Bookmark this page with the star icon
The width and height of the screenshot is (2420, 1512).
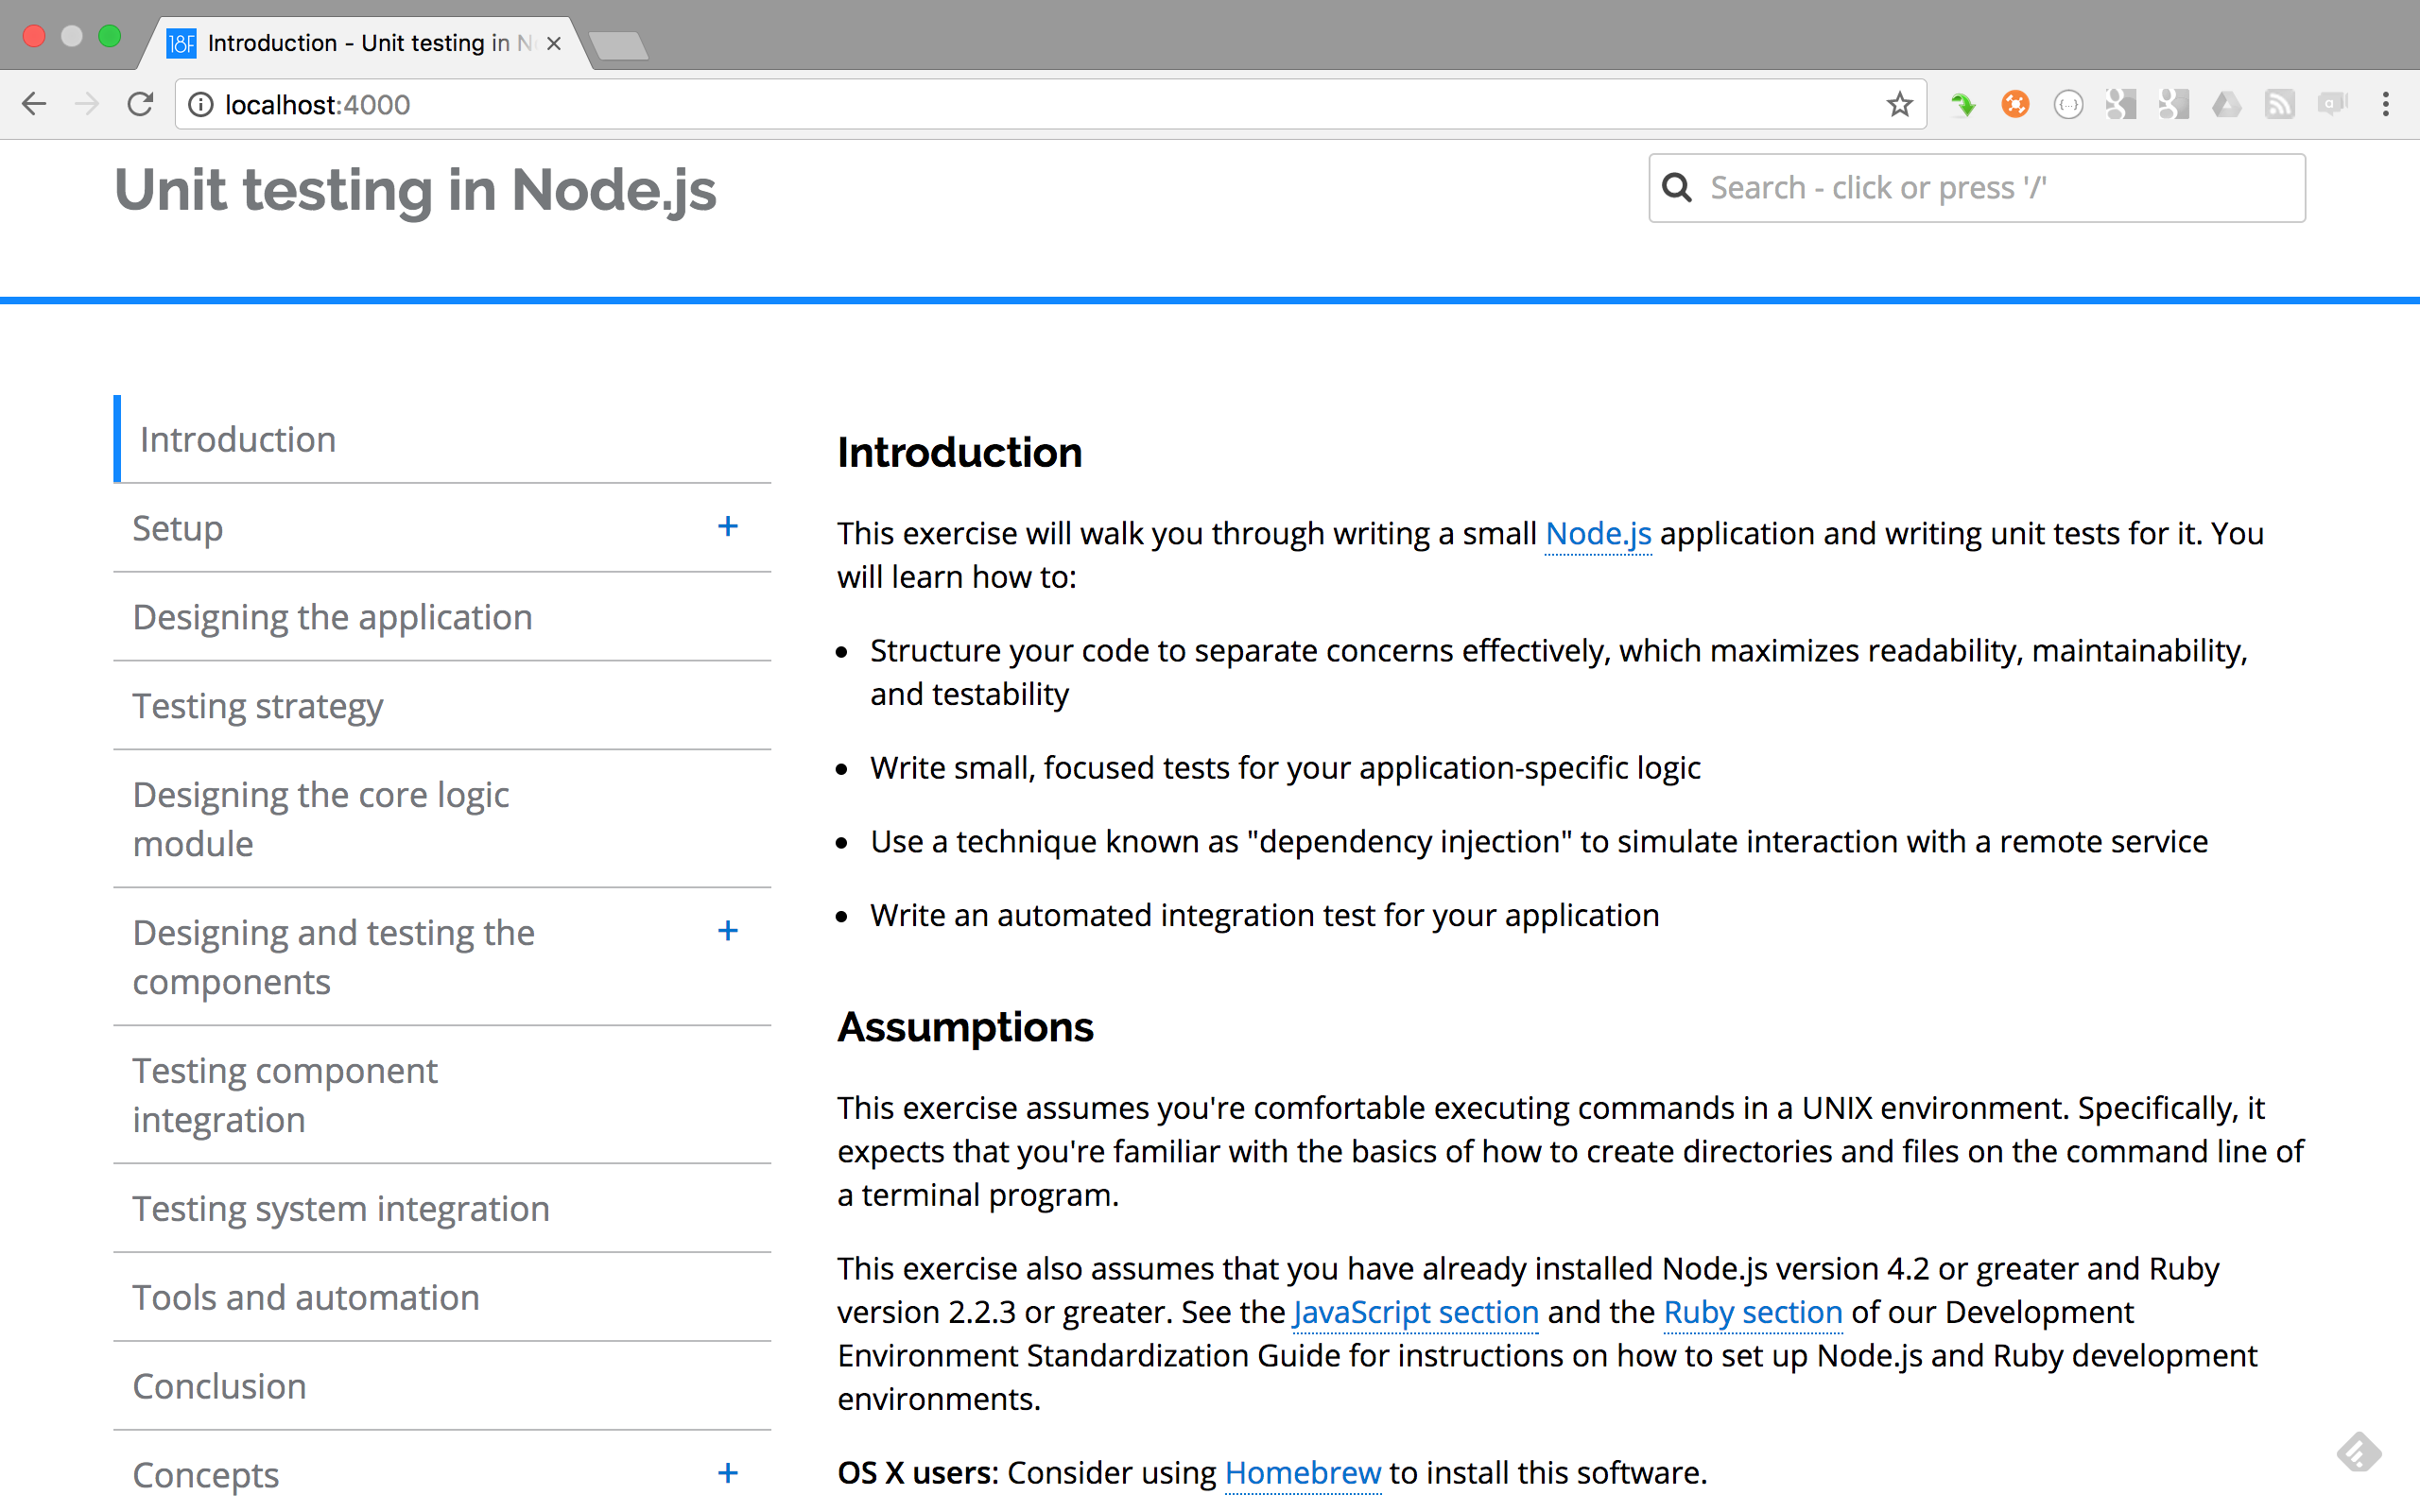1899,104
